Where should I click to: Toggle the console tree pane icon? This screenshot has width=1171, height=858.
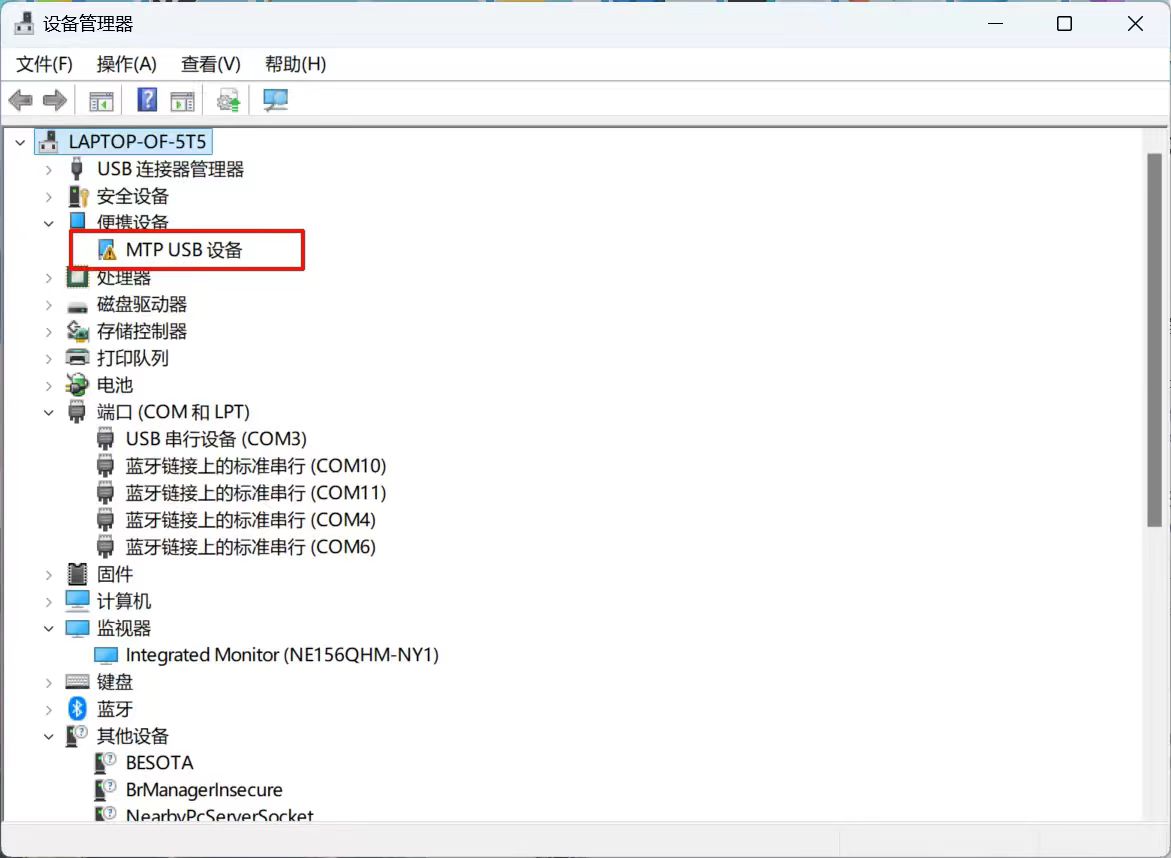pyautogui.click(x=101, y=101)
